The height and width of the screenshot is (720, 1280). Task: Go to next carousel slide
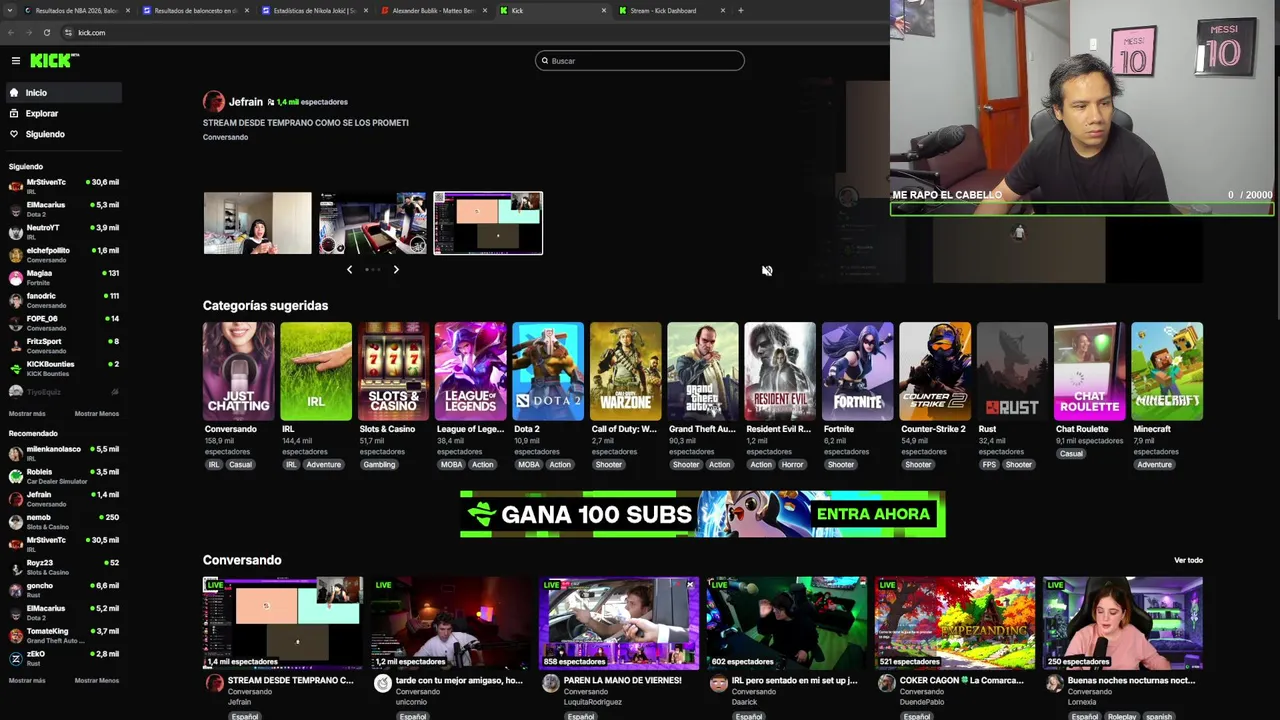click(396, 269)
